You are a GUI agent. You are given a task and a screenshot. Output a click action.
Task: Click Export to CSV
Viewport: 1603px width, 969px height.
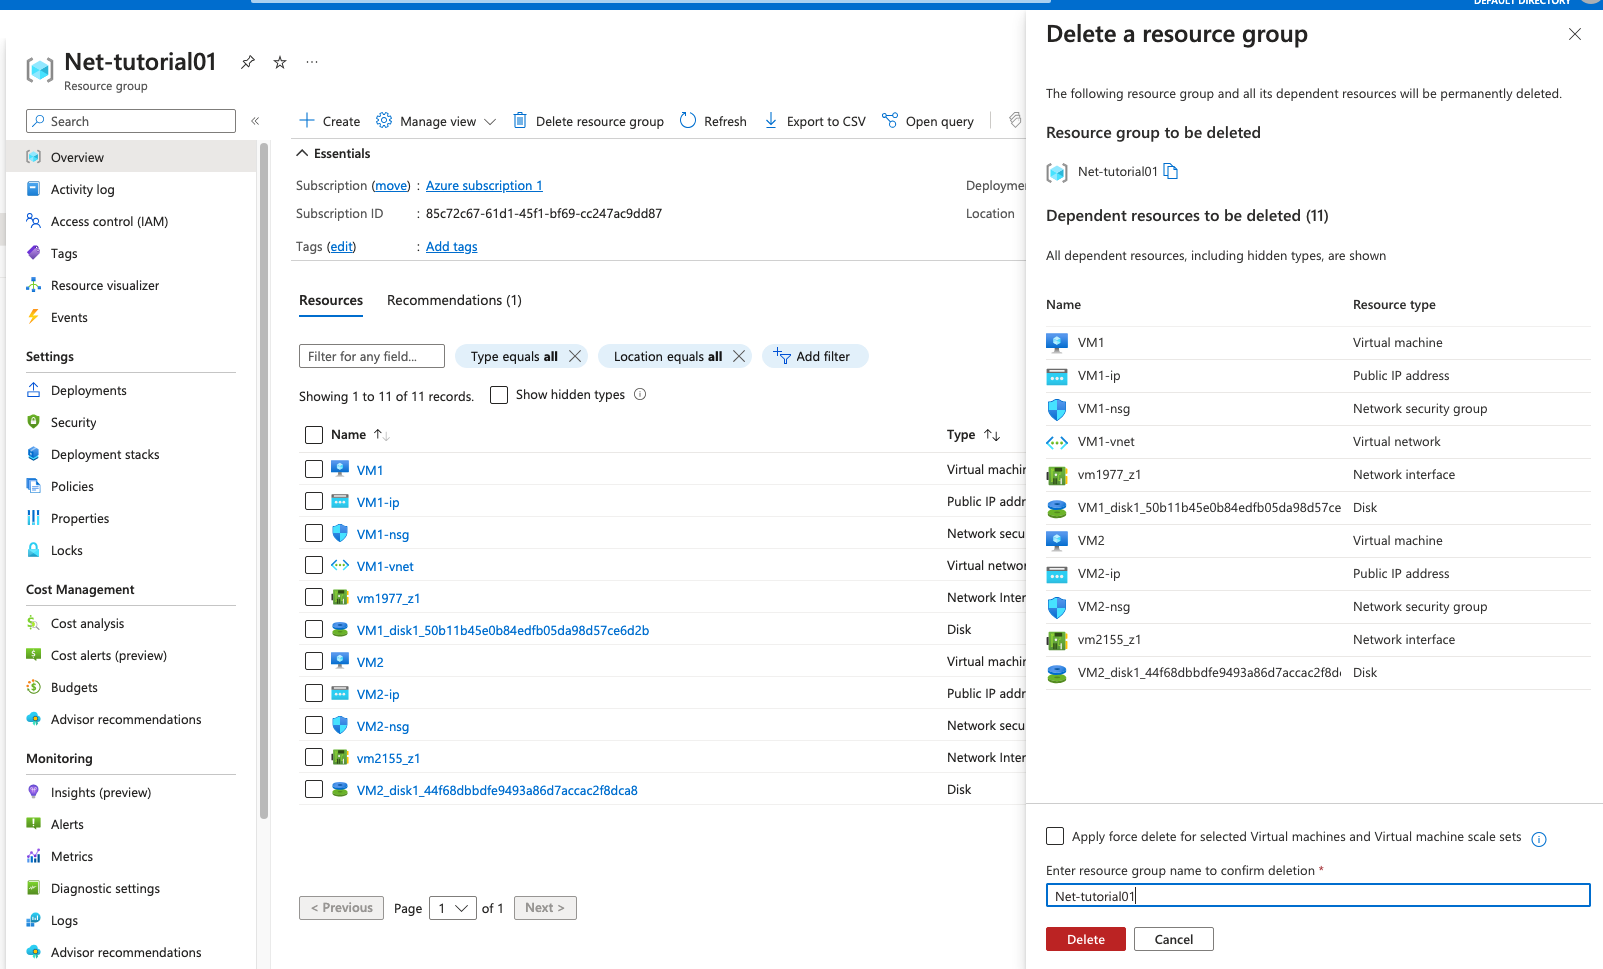(815, 121)
